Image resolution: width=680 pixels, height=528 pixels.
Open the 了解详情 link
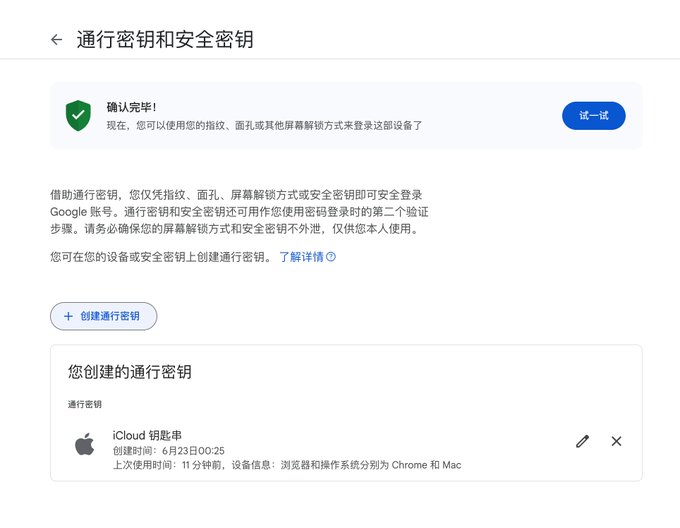[x=301, y=257]
